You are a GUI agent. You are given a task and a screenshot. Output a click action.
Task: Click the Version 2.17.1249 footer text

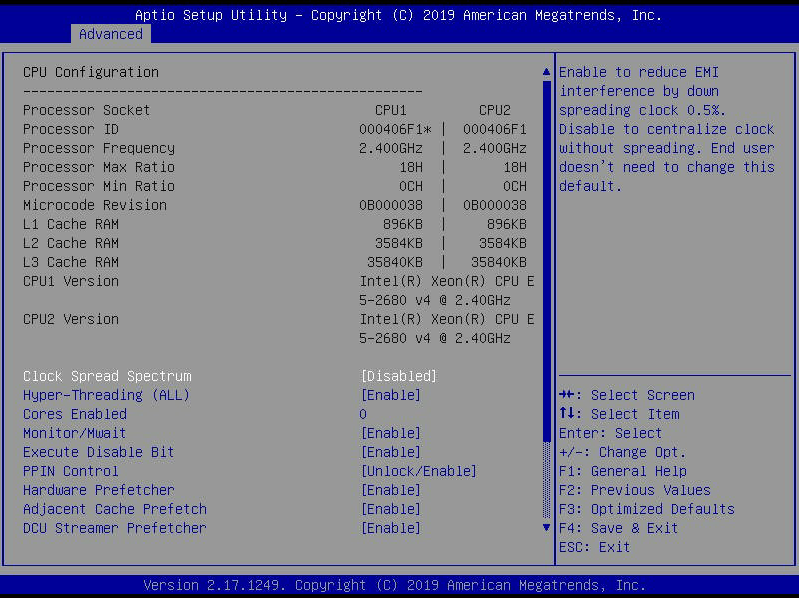point(394,585)
